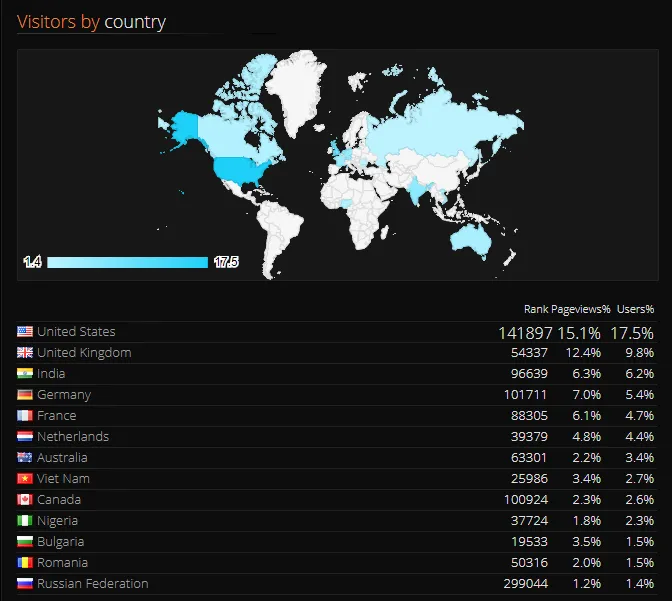The image size is (672, 601).
Task: Click the Germany flag icon
Action: coord(25,394)
